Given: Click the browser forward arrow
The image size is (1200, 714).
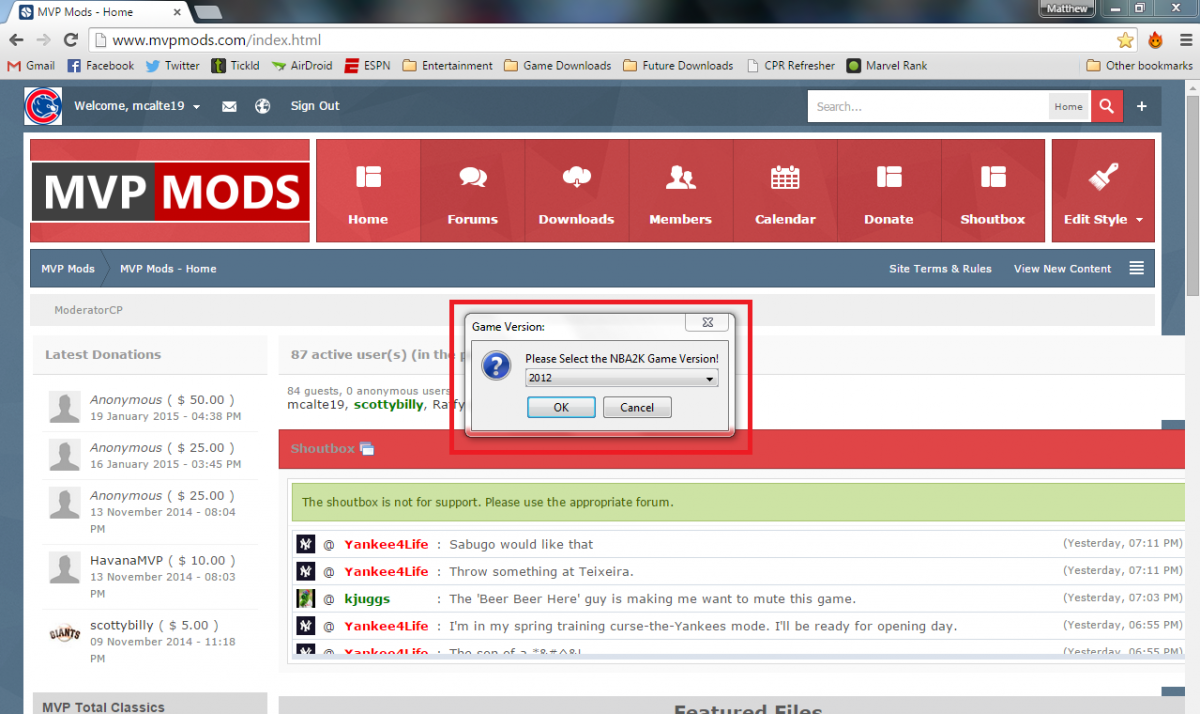Looking at the screenshot, I should point(43,40).
